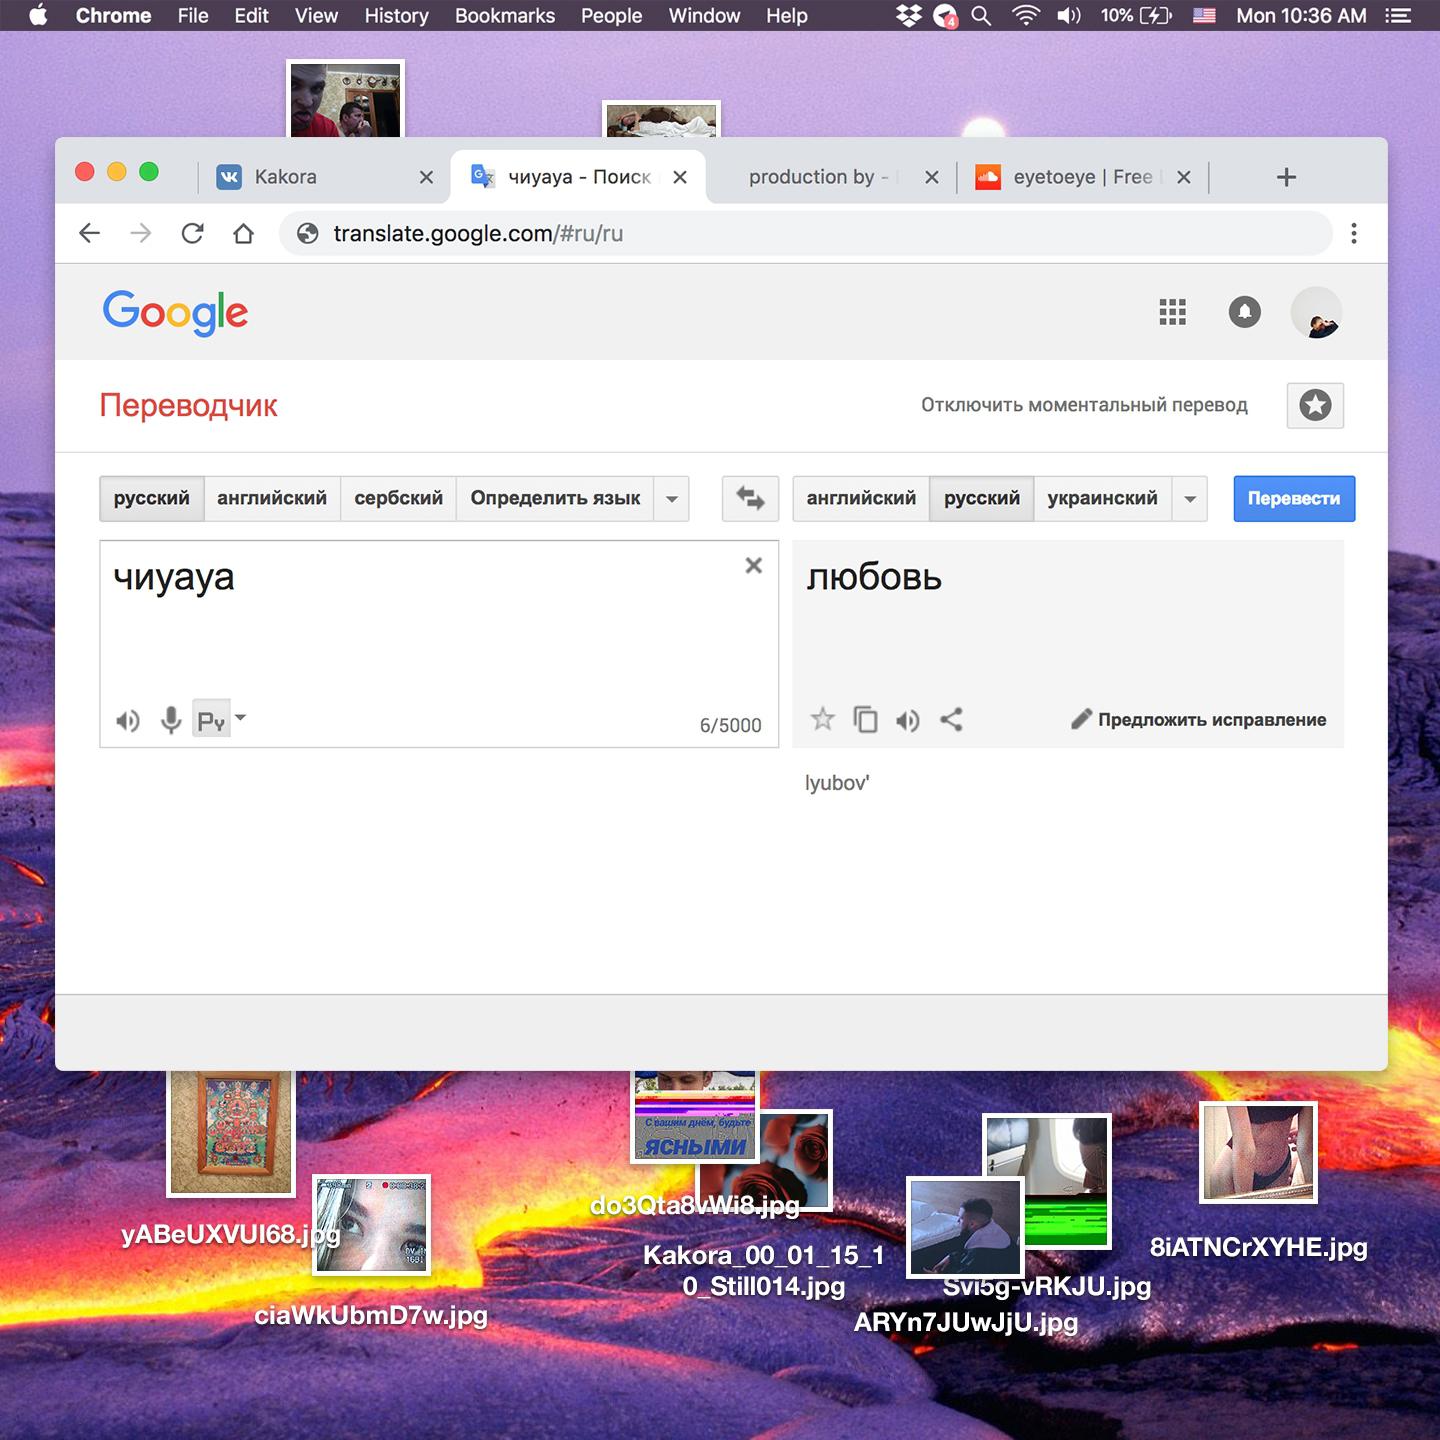The image size is (1440, 1440).
Task: Open the Google apps grid
Action: (x=1172, y=313)
